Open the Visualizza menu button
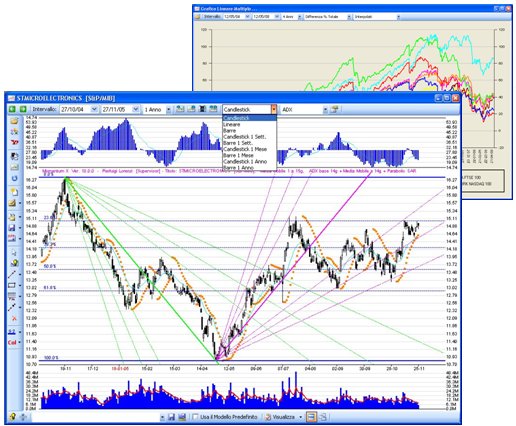Screen dimensions: 516x426 pyautogui.click(x=284, y=417)
